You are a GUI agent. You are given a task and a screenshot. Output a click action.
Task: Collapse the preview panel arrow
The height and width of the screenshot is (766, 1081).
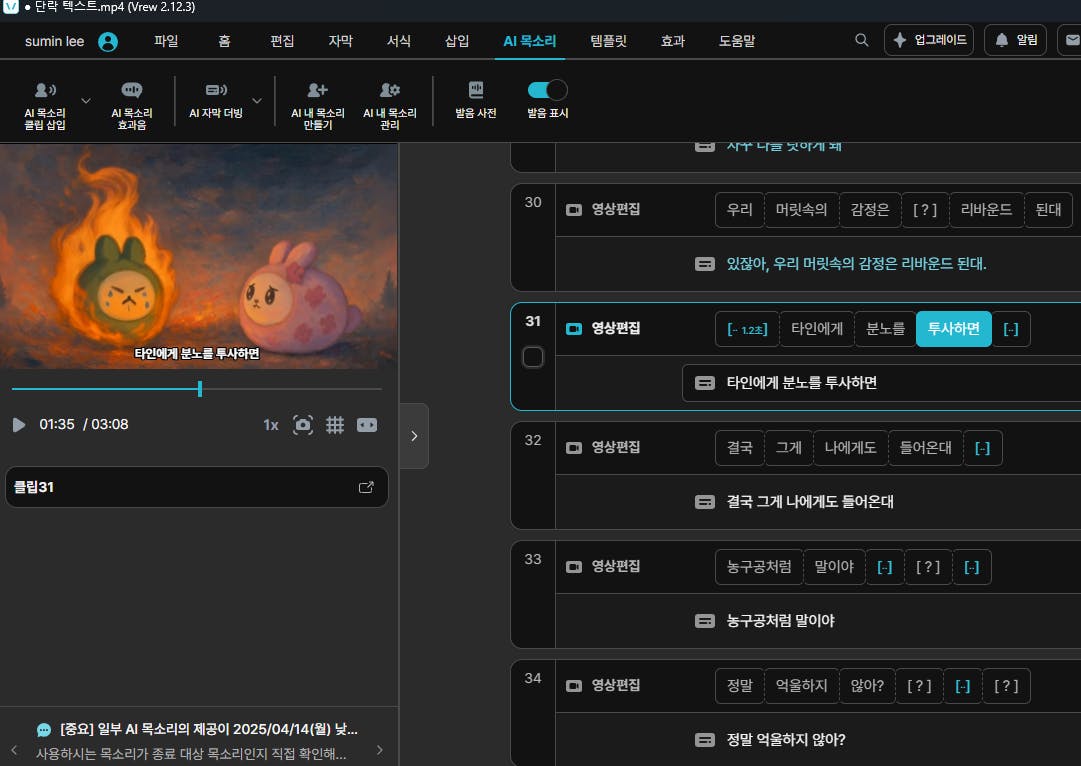point(414,436)
